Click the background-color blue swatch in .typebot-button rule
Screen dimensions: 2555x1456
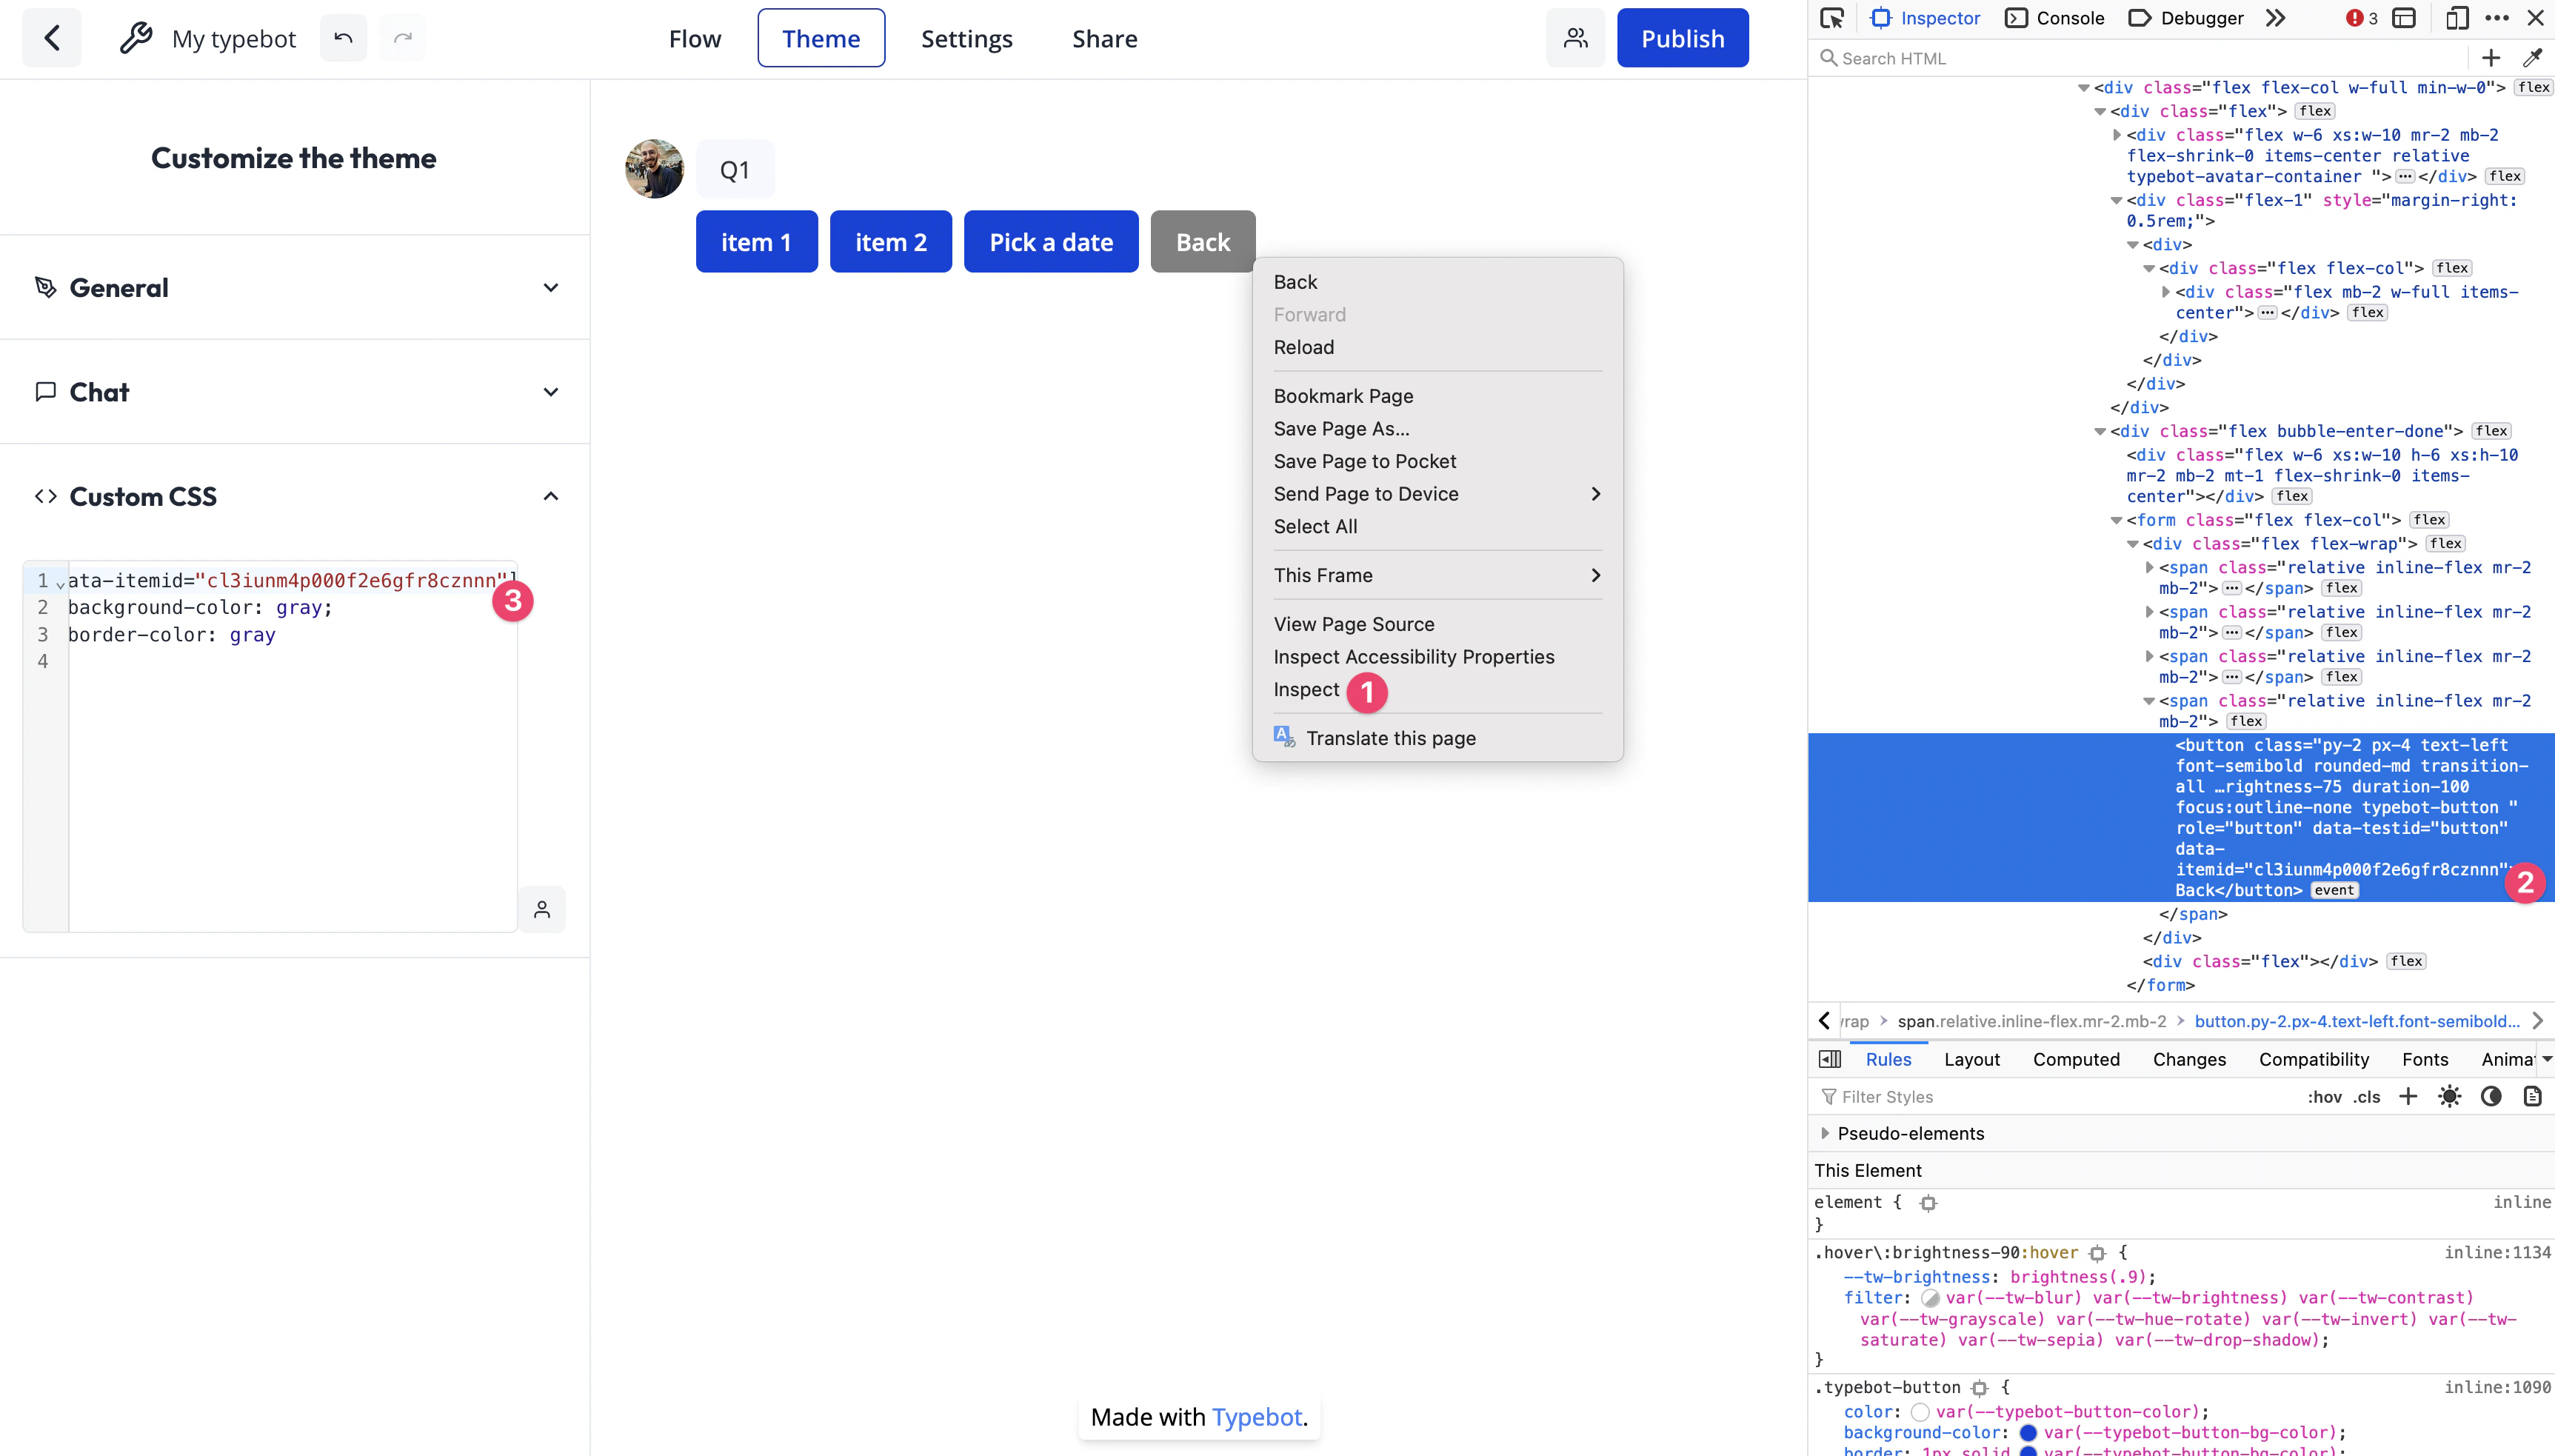coord(2028,1432)
